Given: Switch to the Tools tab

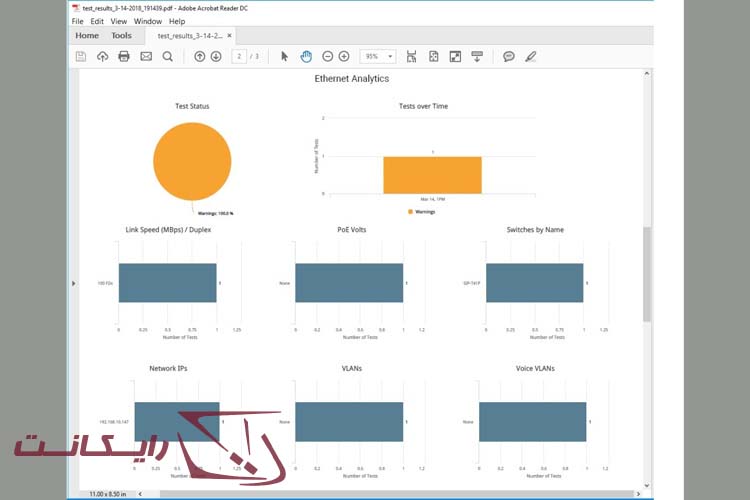Looking at the screenshot, I should (121, 36).
